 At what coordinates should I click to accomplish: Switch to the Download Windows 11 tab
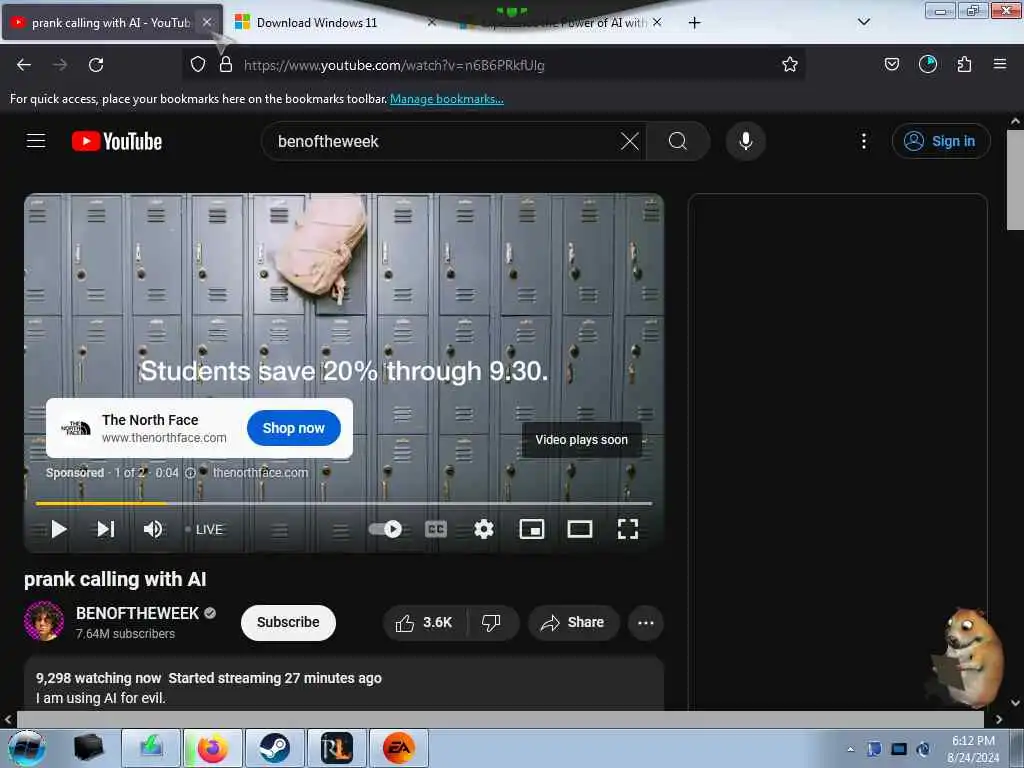click(x=317, y=23)
